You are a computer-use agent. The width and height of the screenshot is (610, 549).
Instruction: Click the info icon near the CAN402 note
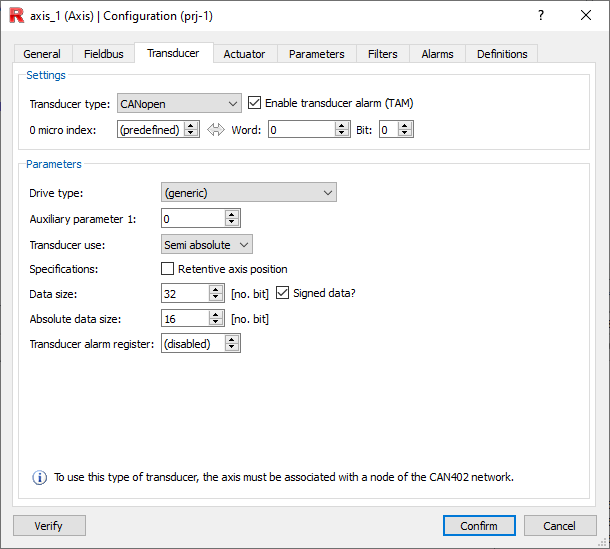39,477
